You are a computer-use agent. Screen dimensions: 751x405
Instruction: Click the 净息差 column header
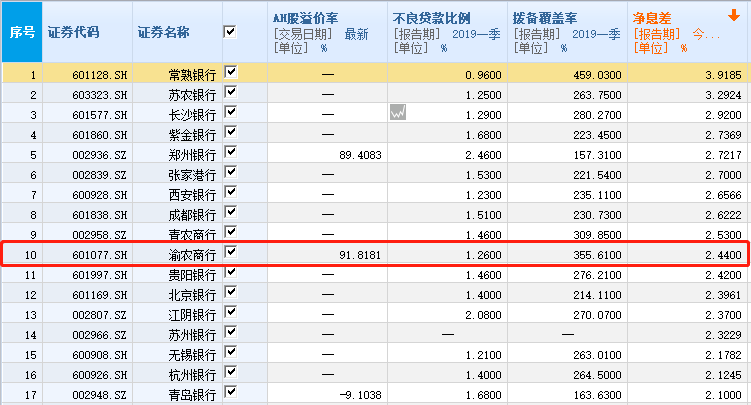688,32
